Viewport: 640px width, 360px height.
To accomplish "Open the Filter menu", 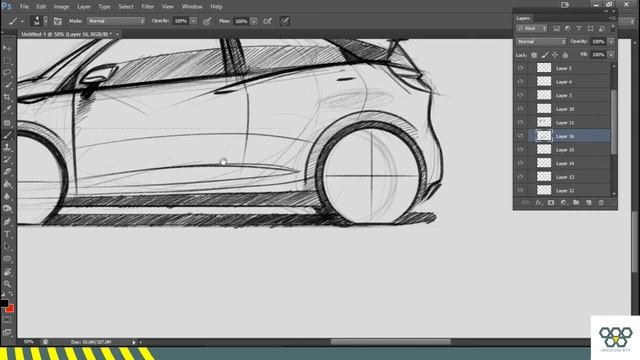I will (148, 7).
